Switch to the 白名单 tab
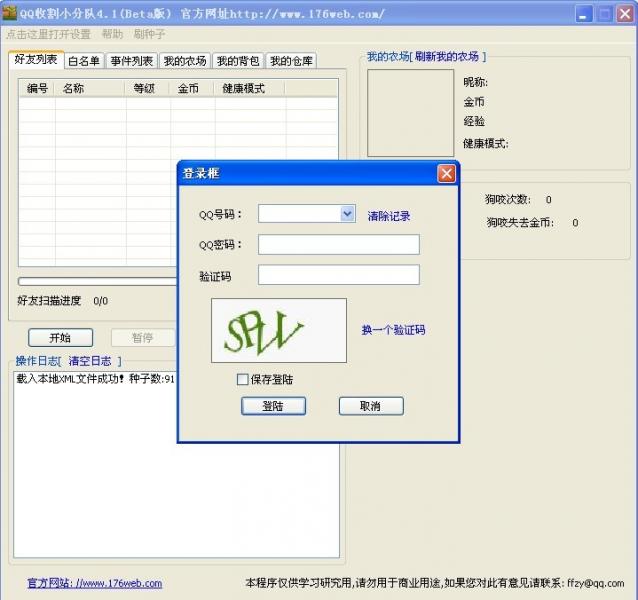The image size is (638, 600). tap(84, 61)
